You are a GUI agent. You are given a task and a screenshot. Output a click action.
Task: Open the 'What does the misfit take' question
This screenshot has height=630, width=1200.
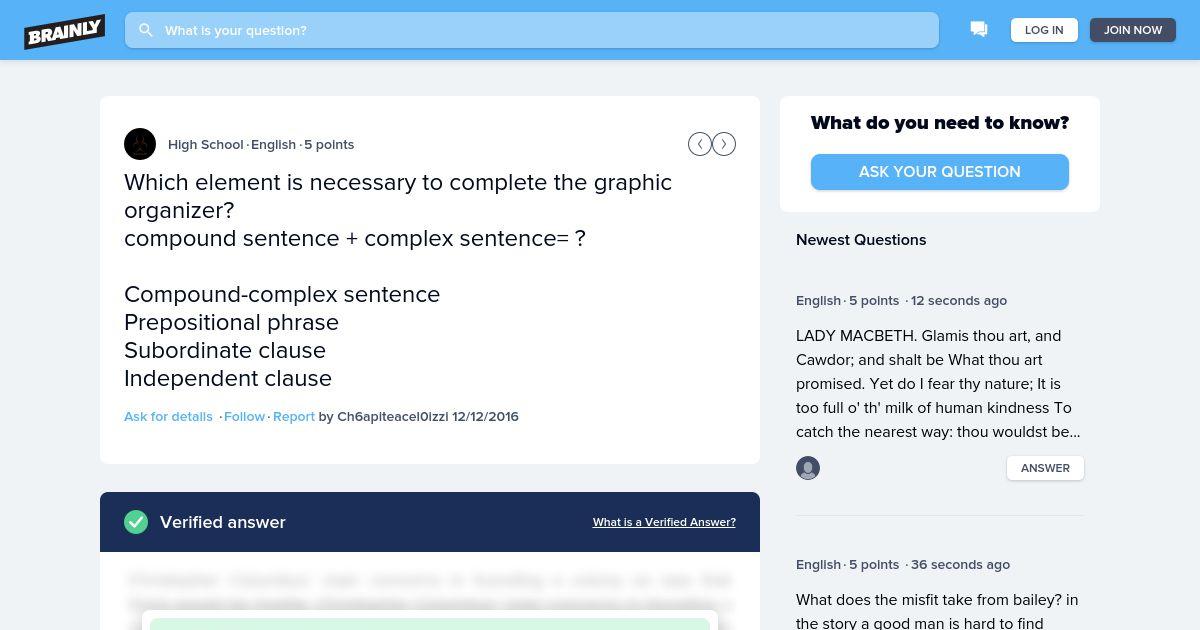[x=937, y=611]
